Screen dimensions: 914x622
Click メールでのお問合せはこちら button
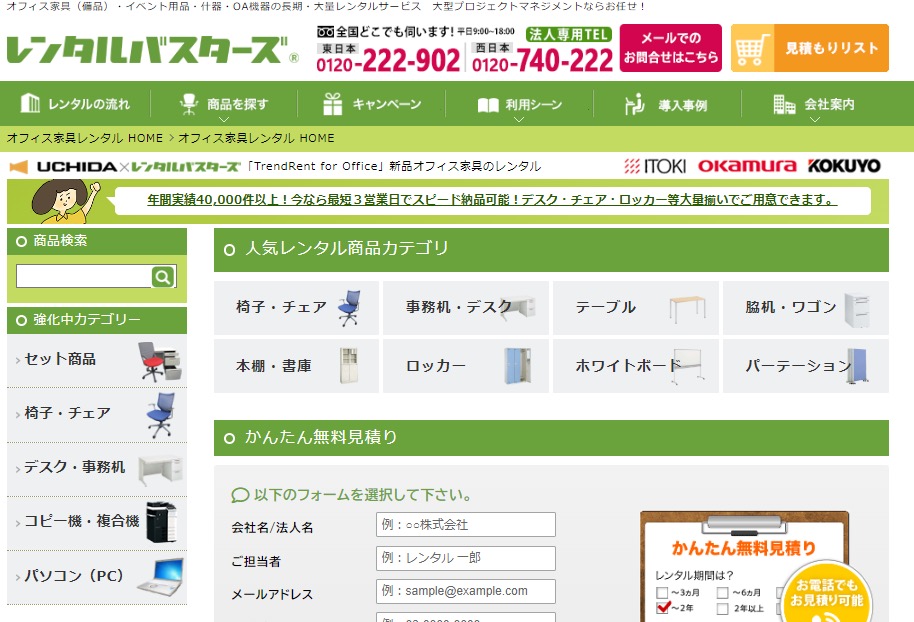(671, 48)
